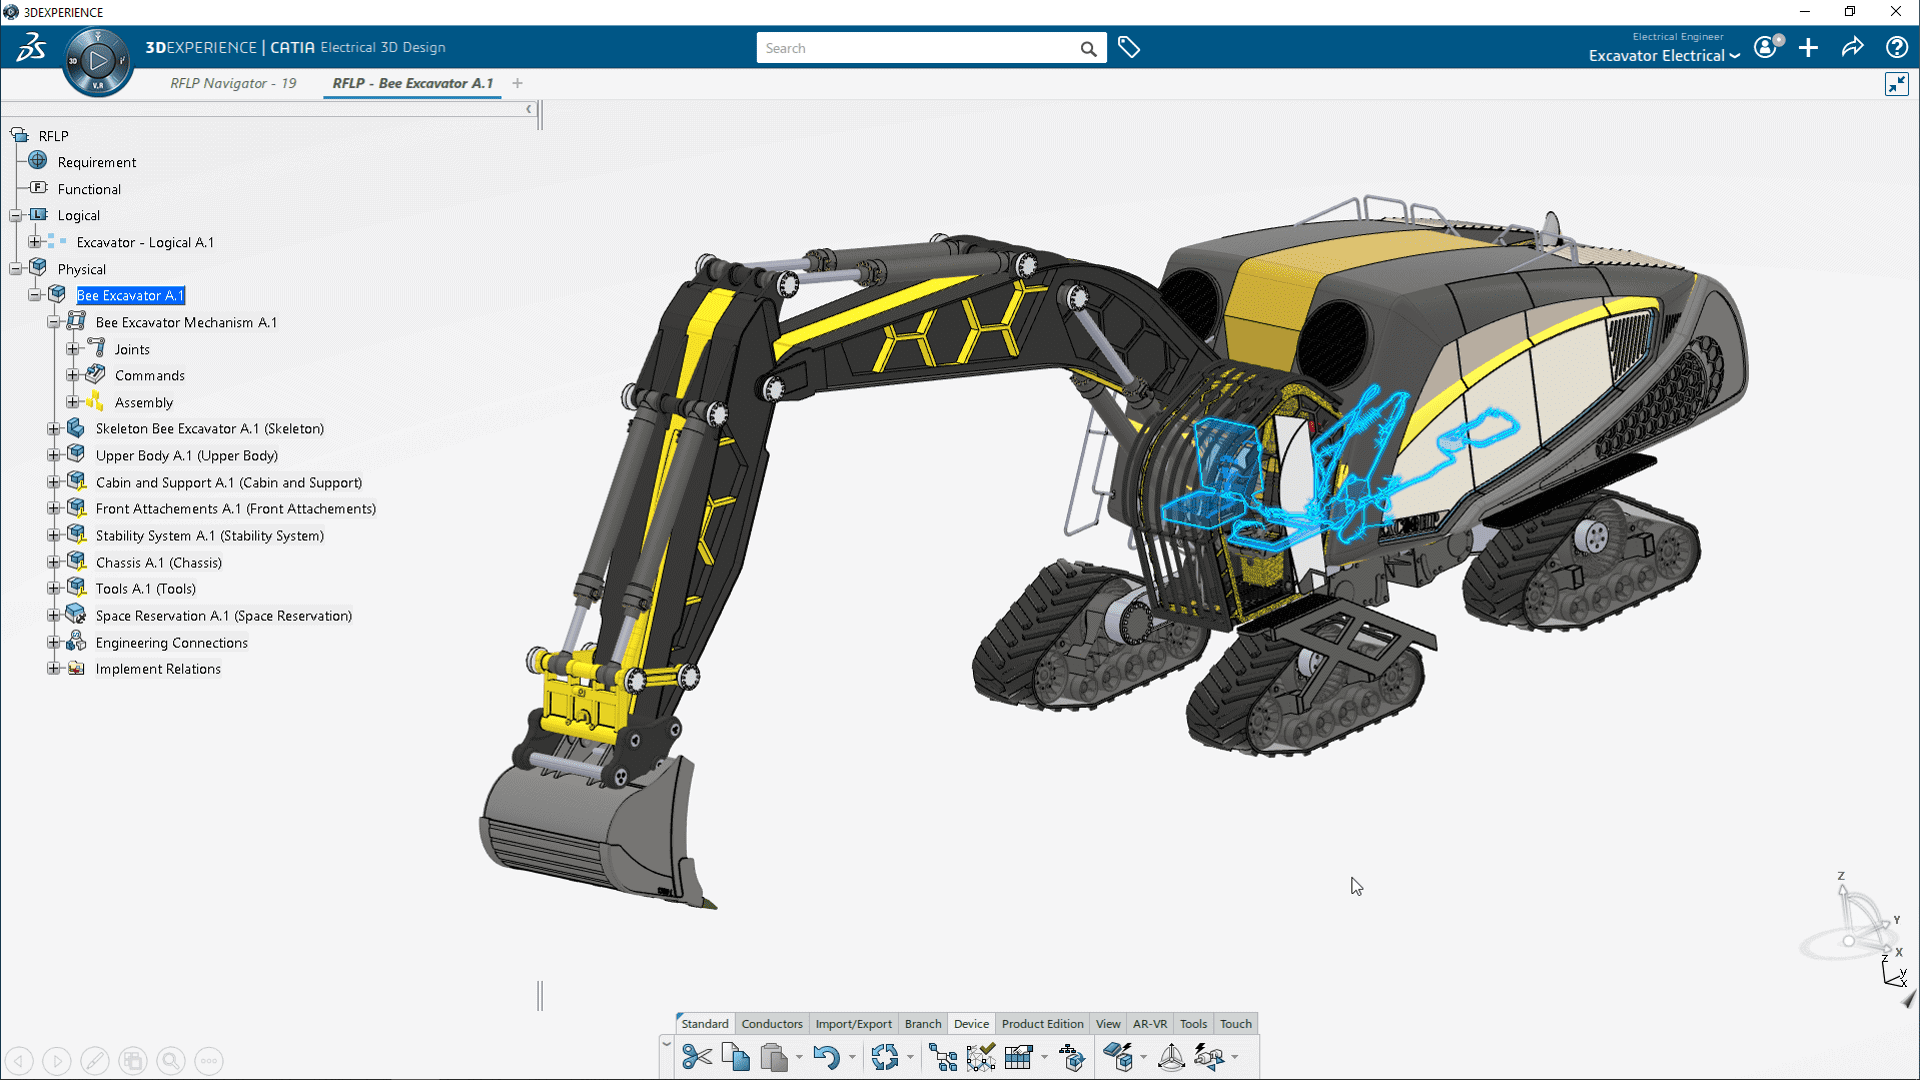Screen dimensions: 1920x1080
Task: Click the Cut scissors icon
Action: point(697,1057)
